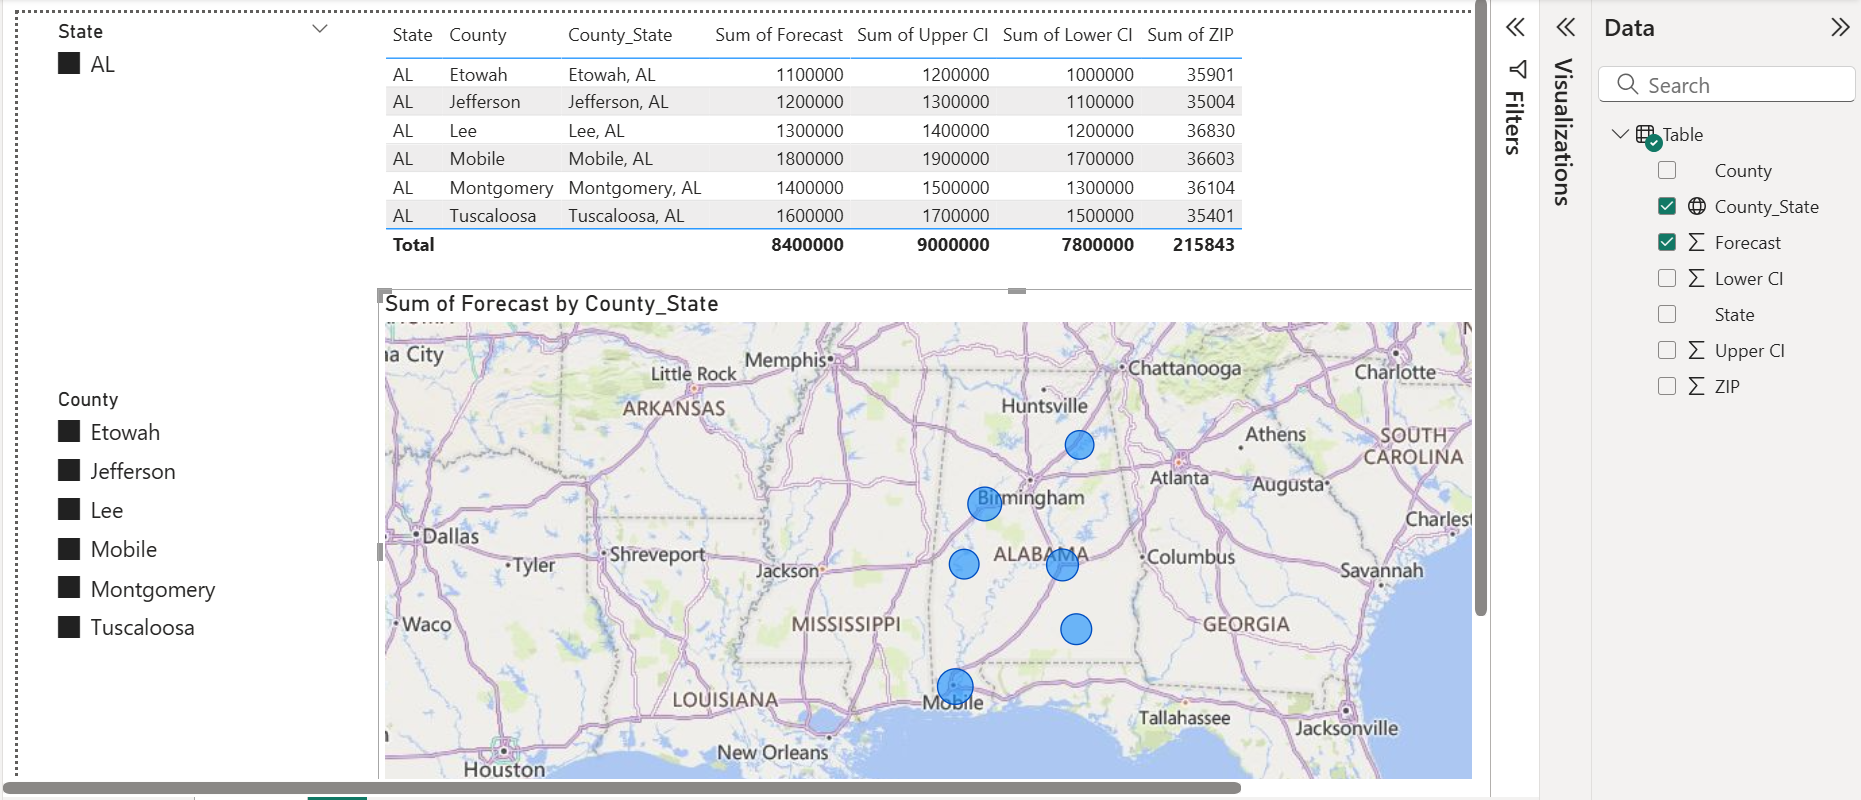This screenshot has width=1861, height=800.
Task: Sort by the State column header
Action: (x=412, y=35)
